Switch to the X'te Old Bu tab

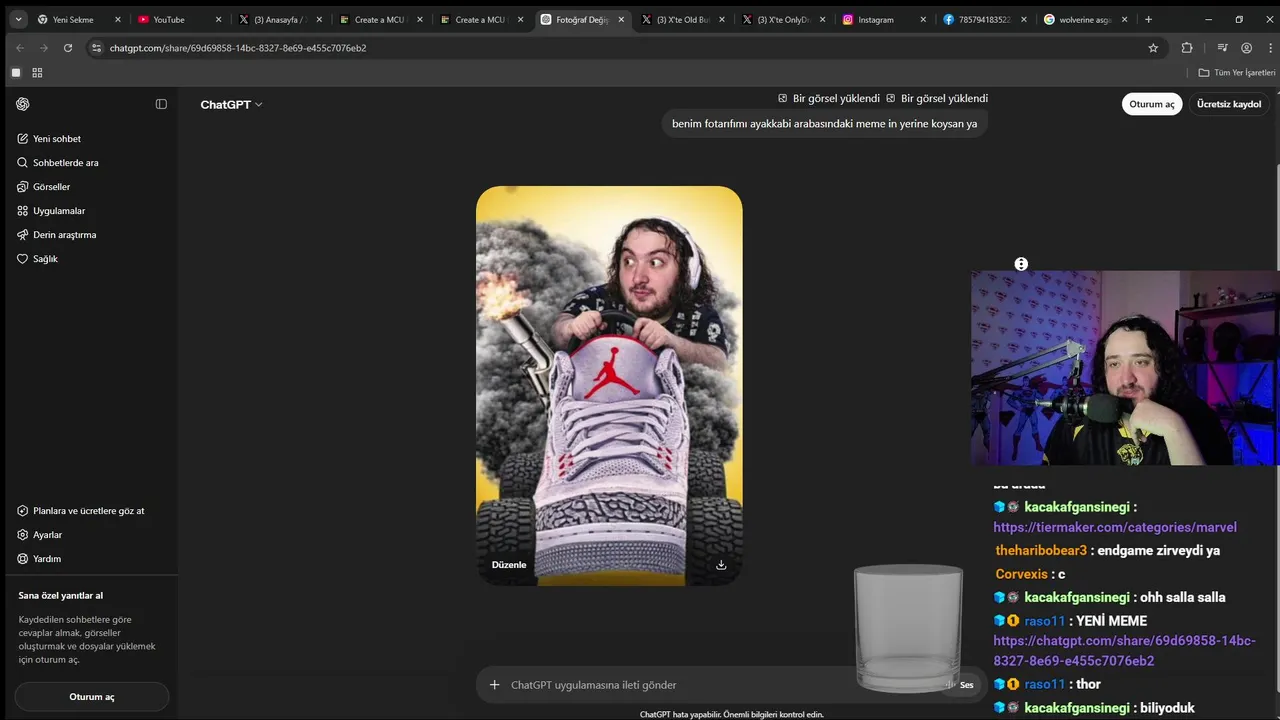coord(682,19)
